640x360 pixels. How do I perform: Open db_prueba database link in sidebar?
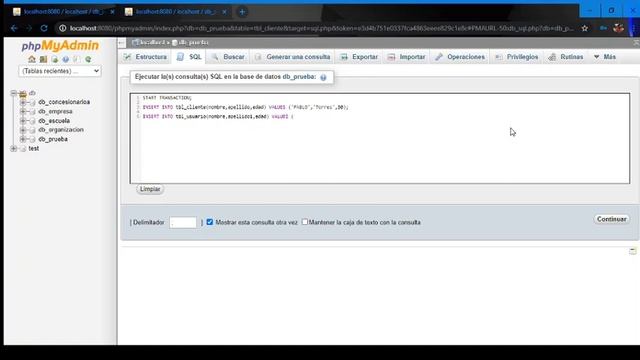point(53,139)
